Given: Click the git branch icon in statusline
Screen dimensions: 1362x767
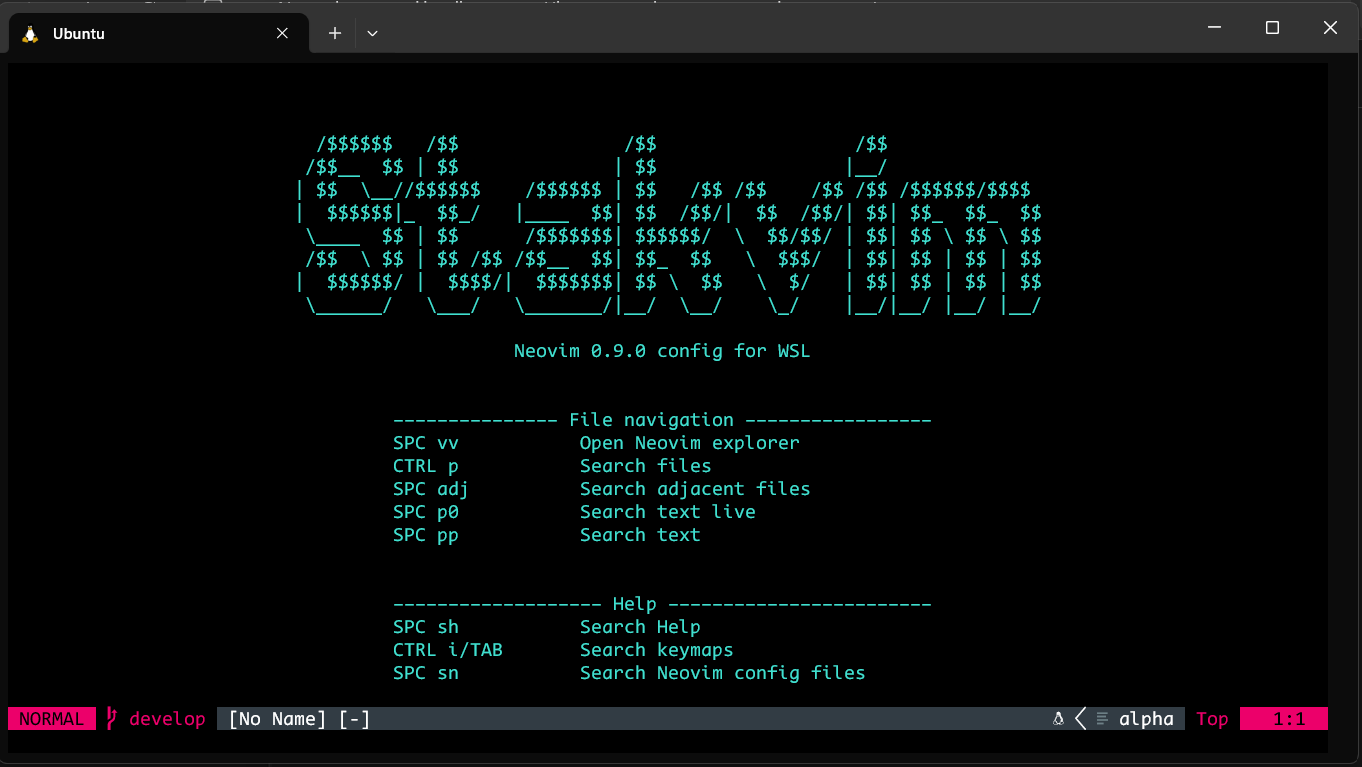Looking at the screenshot, I should 112,718.
